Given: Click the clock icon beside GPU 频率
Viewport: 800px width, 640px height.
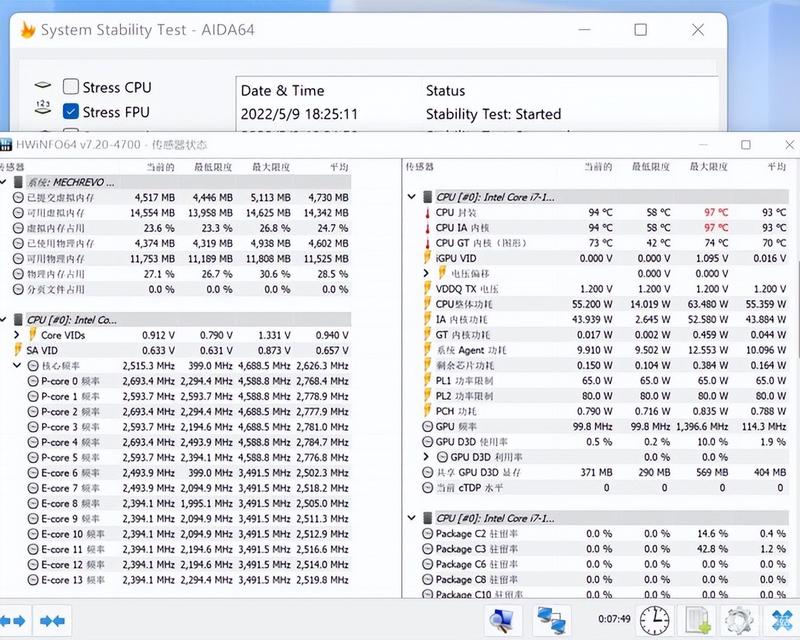Looking at the screenshot, I should pos(428,427).
